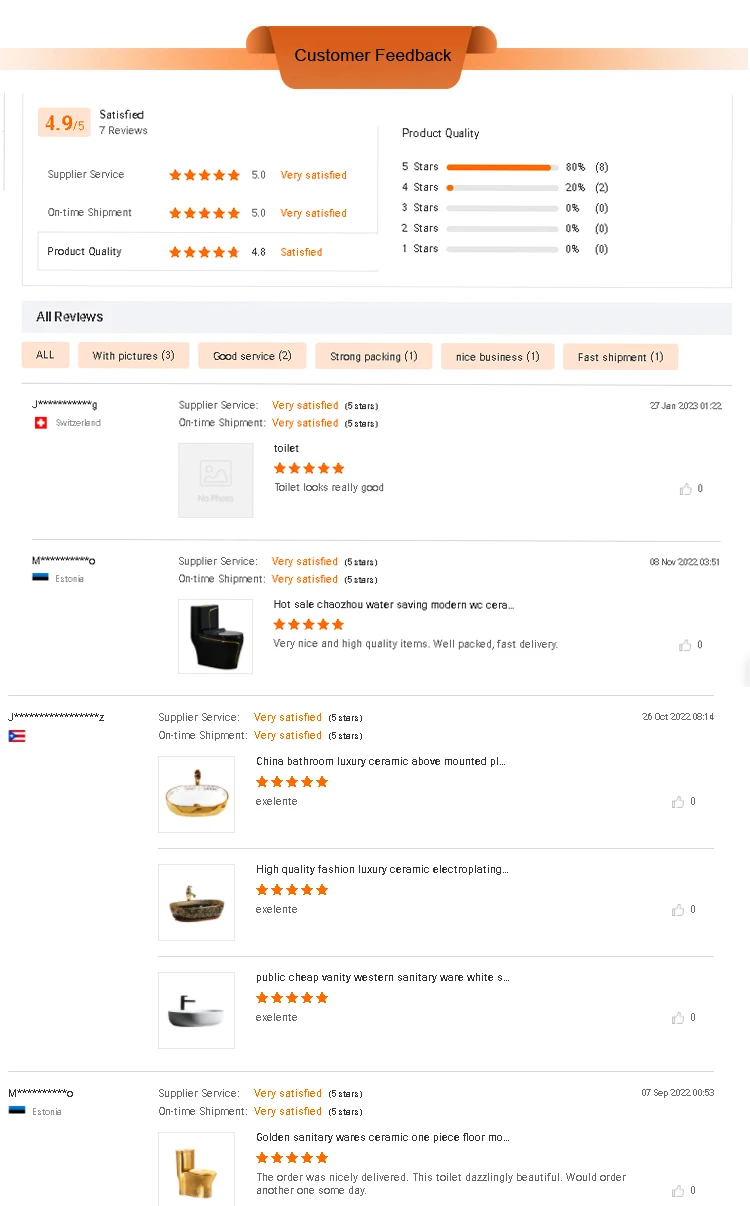This screenshot has height=1206, width=750.
Task: Filter by Strong packing (1)
Action: click(374, 357)
